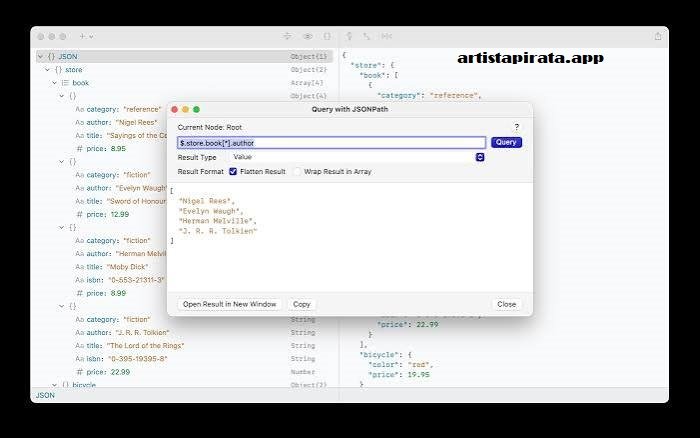Click the # icon beside price 8.95

coord(79,149)
